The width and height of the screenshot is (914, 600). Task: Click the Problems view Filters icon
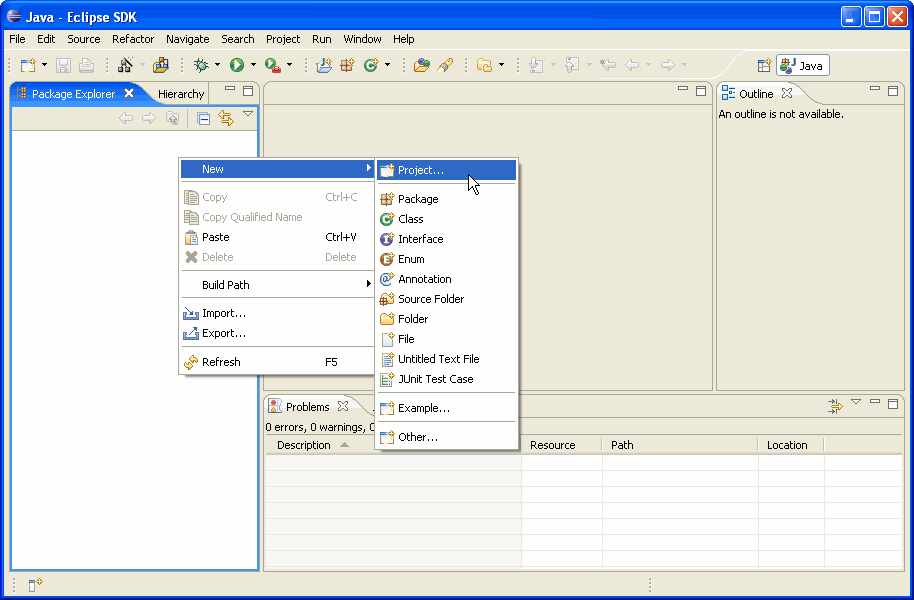835,406
